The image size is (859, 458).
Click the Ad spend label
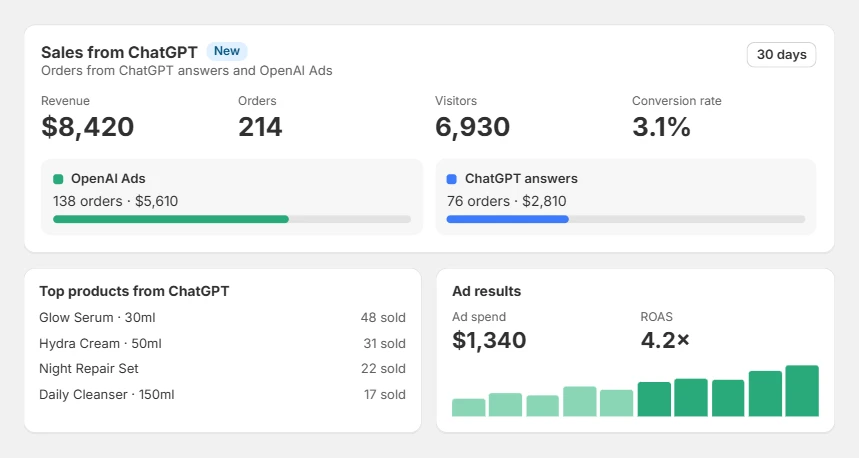479,317
